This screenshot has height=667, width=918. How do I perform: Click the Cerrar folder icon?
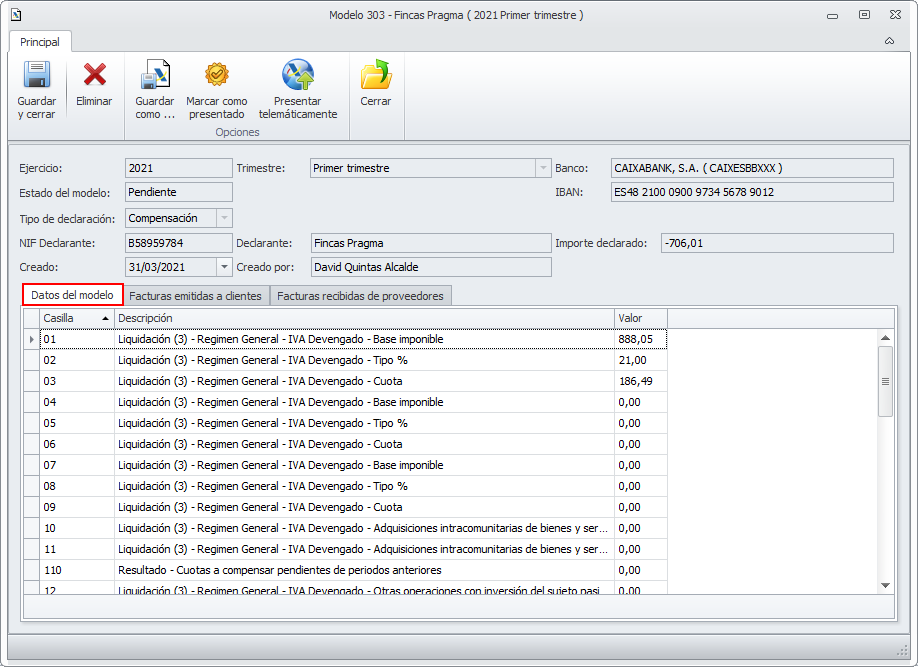(376, 76)
